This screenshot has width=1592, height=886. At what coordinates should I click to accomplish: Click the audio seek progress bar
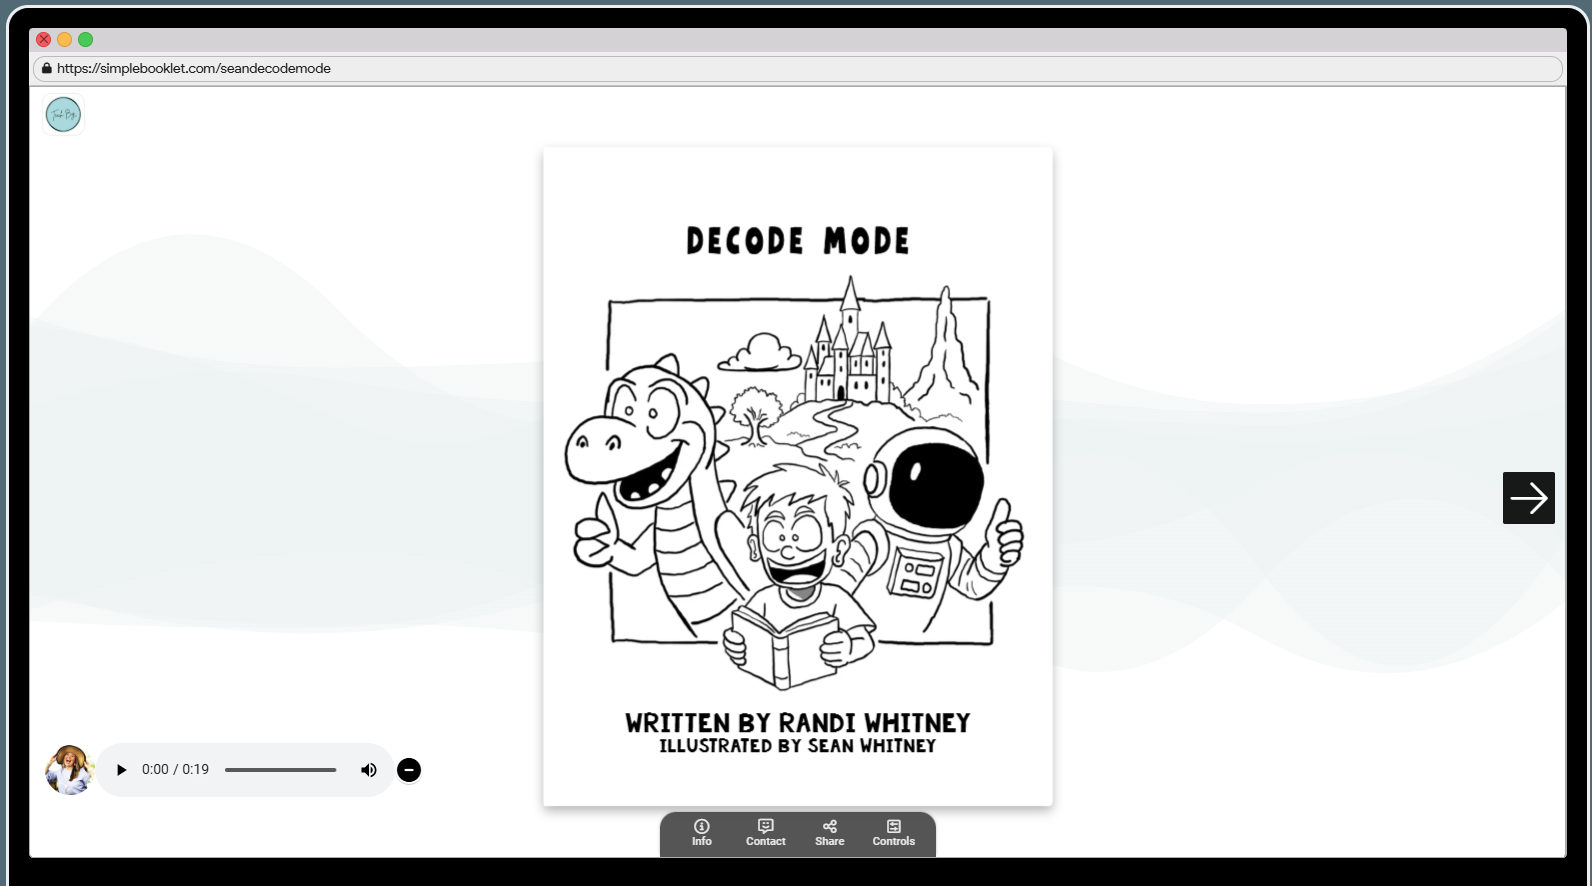point(280,770)
